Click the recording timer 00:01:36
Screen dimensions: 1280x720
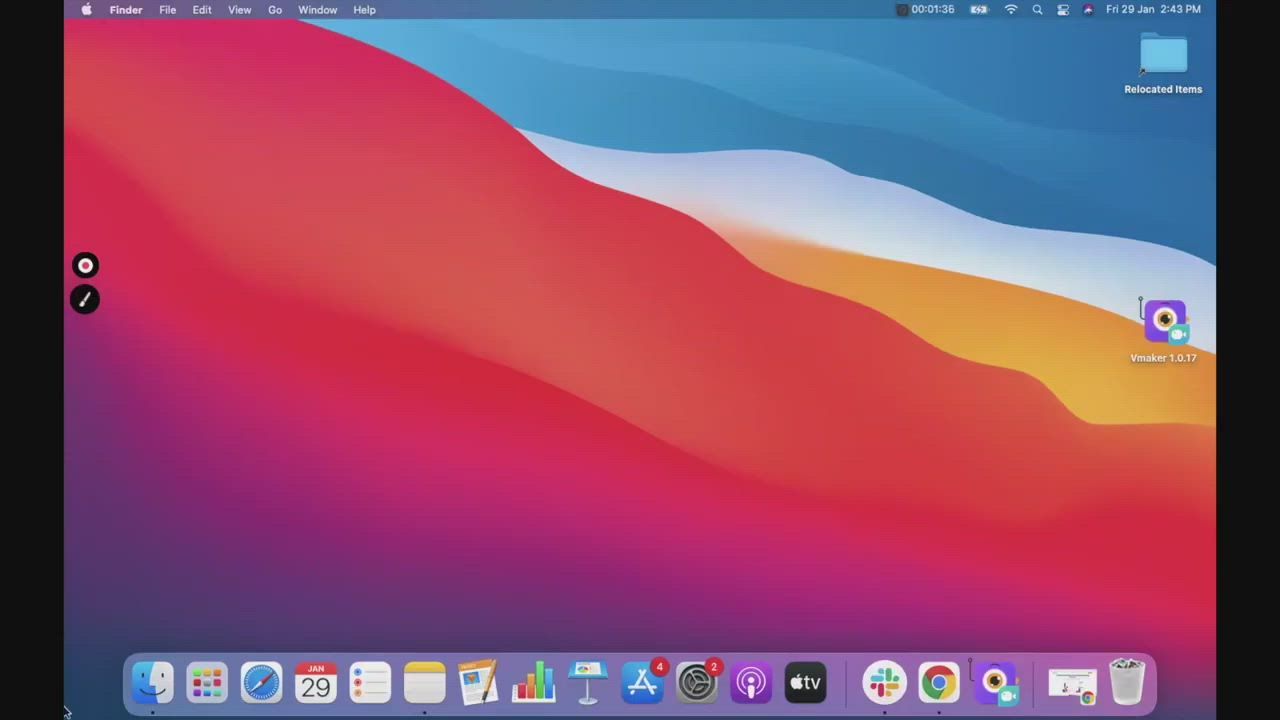[926, 10]
